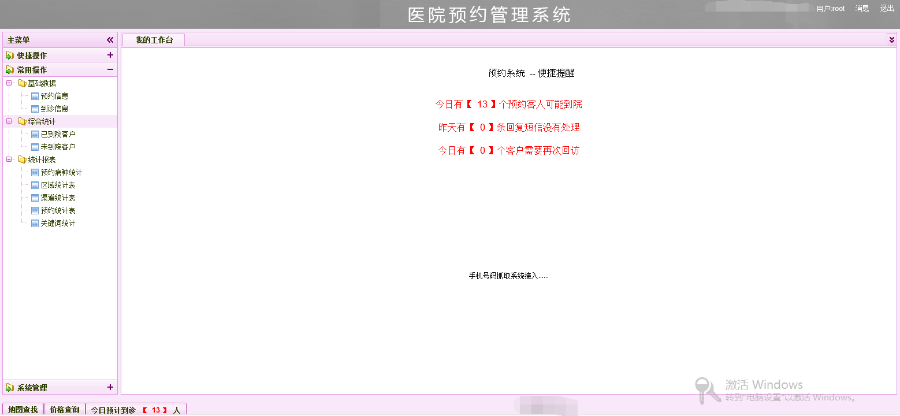Image resolution: width=900 pixels, height=416 pixels.
Task: Select 预约信息 in the tree
Action: point(55,96)
